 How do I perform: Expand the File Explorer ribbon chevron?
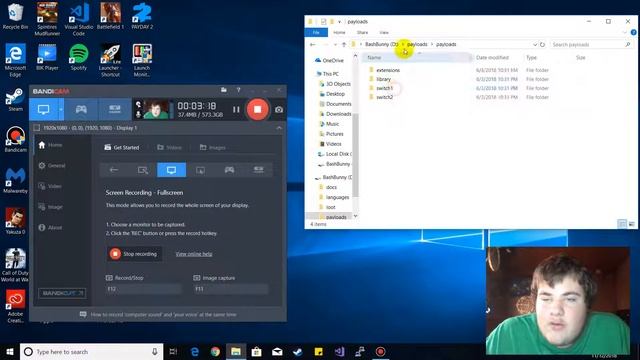tap(624, 32)
